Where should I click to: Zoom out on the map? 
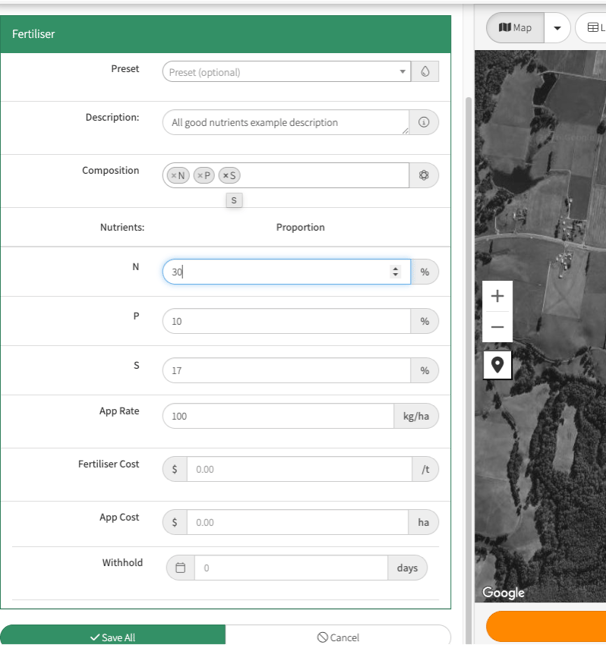coord(497,327)
